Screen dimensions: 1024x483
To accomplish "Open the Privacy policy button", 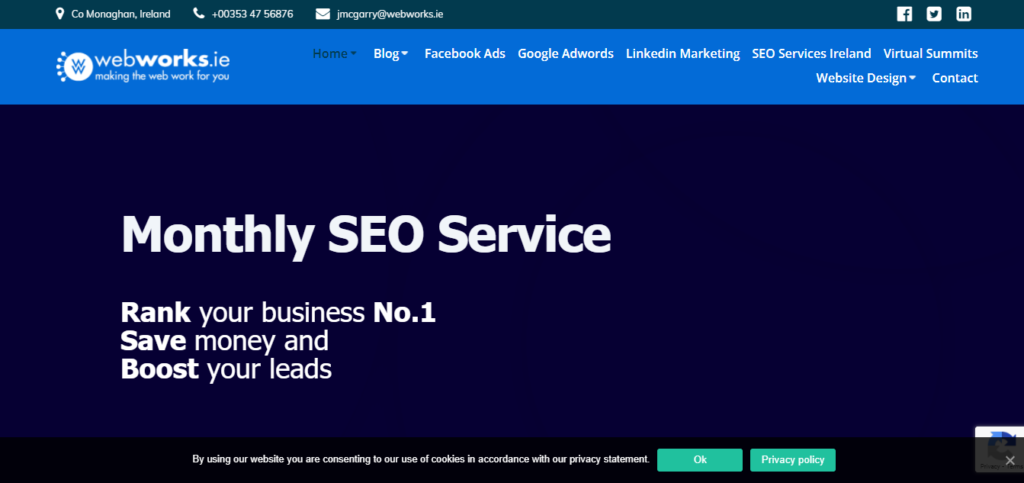I will (x=793, y=460).
